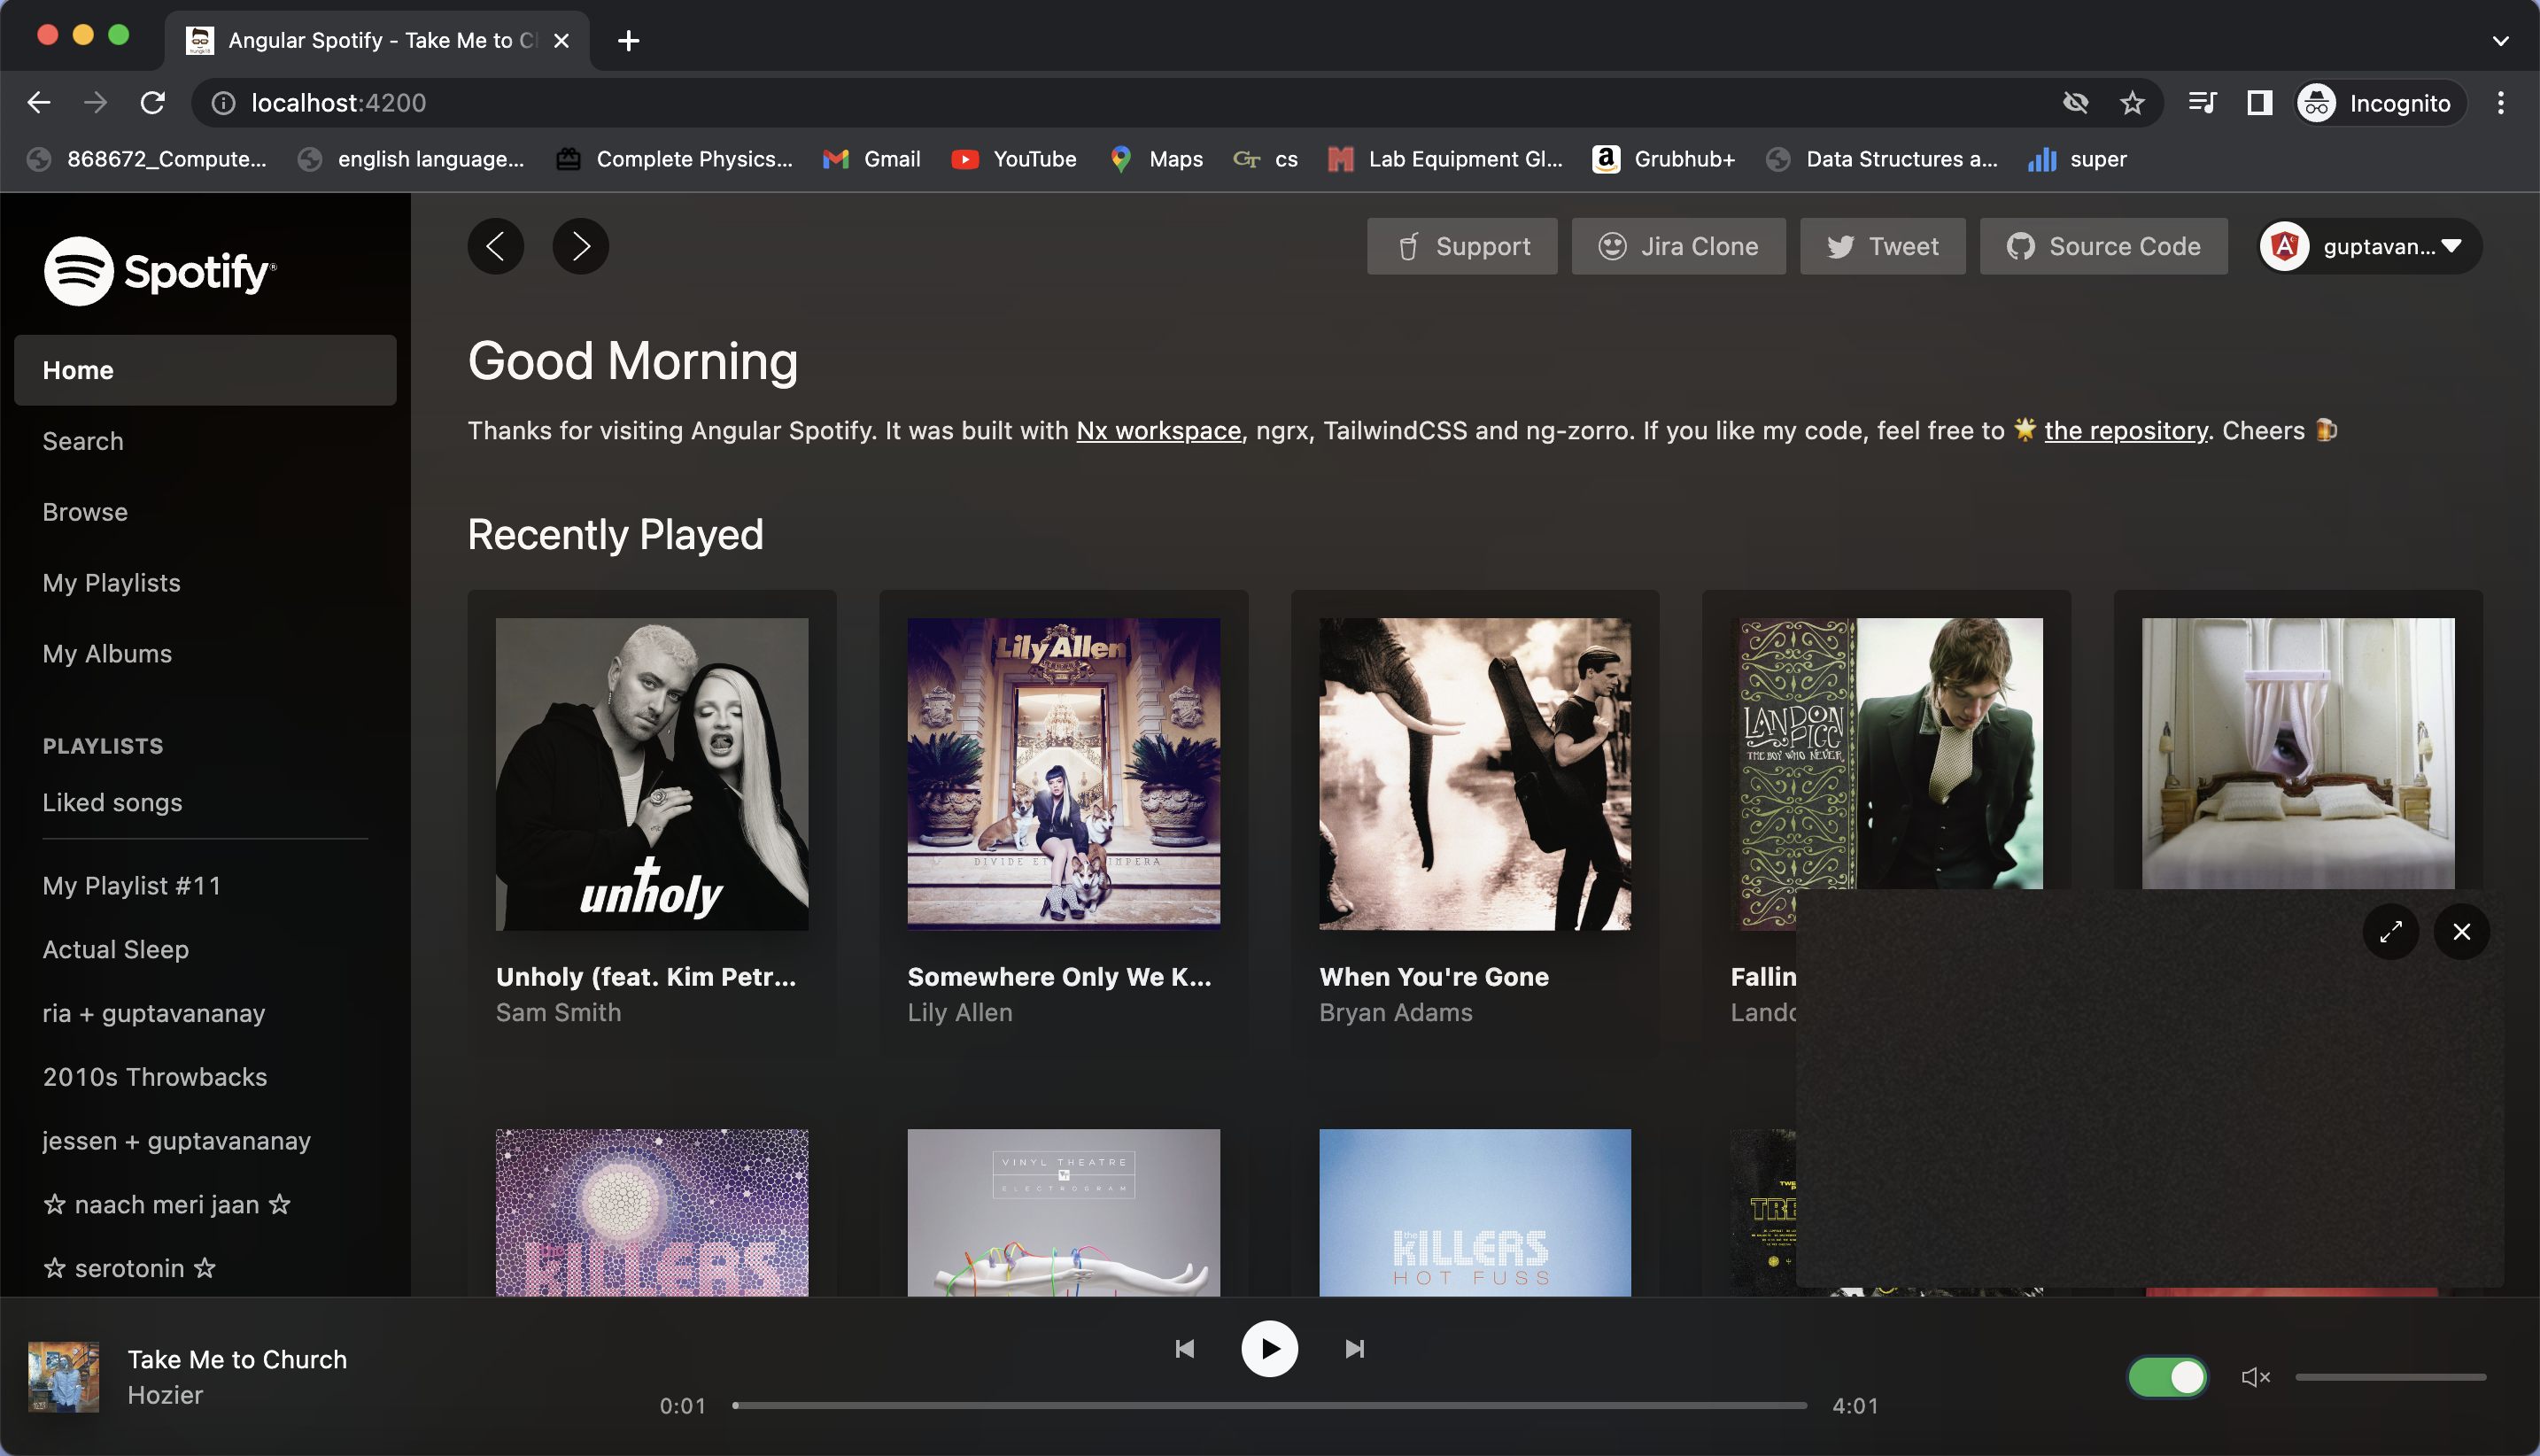
Task: Click the app's forward navigation arrow
Action: (x=581, y=246)
